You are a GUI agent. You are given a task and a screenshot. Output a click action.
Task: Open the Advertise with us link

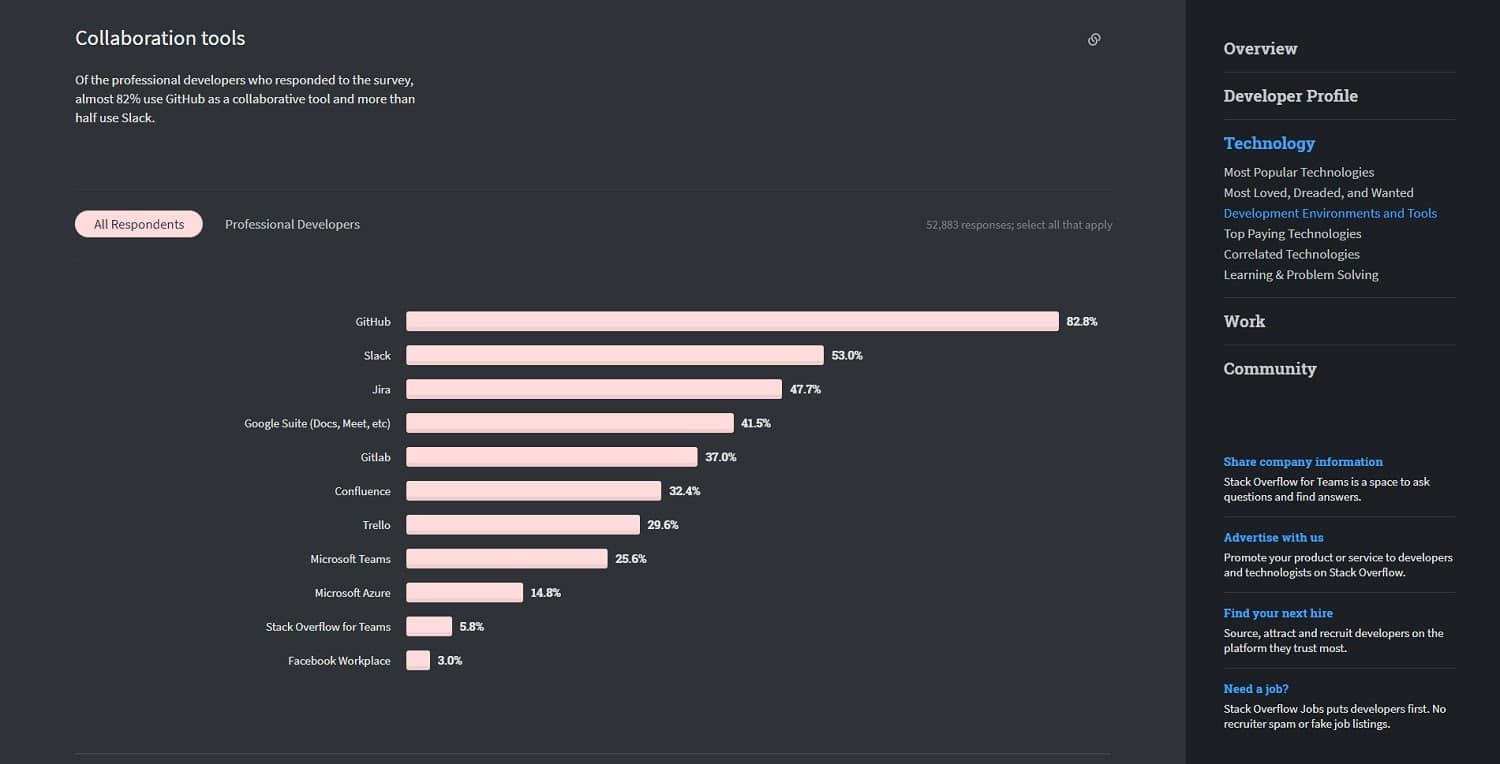1273,537
